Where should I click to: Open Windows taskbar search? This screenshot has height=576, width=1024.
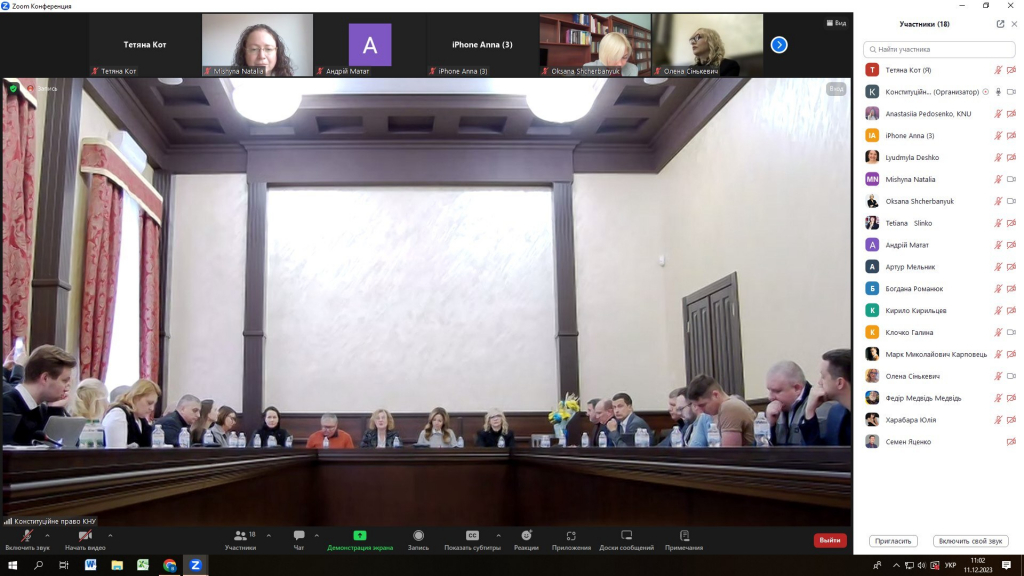[38, 565]
